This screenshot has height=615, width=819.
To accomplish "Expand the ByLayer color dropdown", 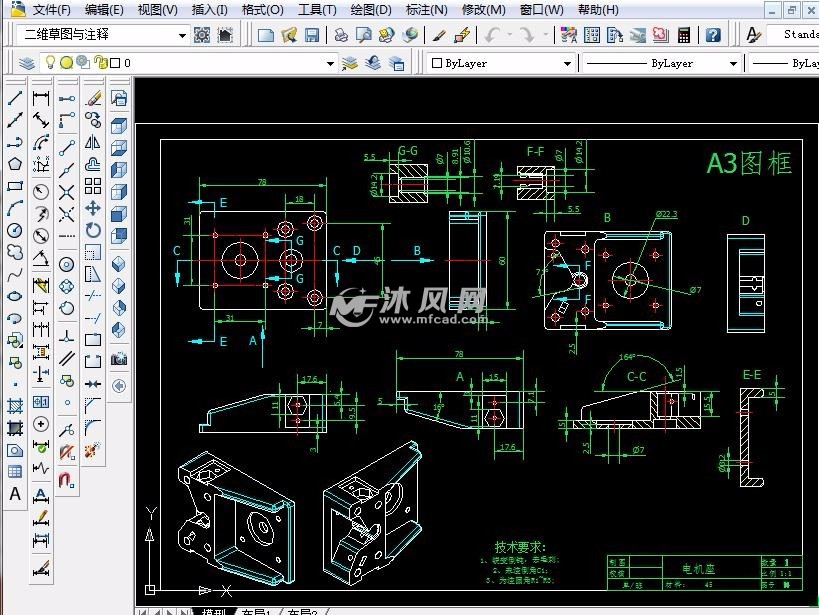I will coord(567,63).
